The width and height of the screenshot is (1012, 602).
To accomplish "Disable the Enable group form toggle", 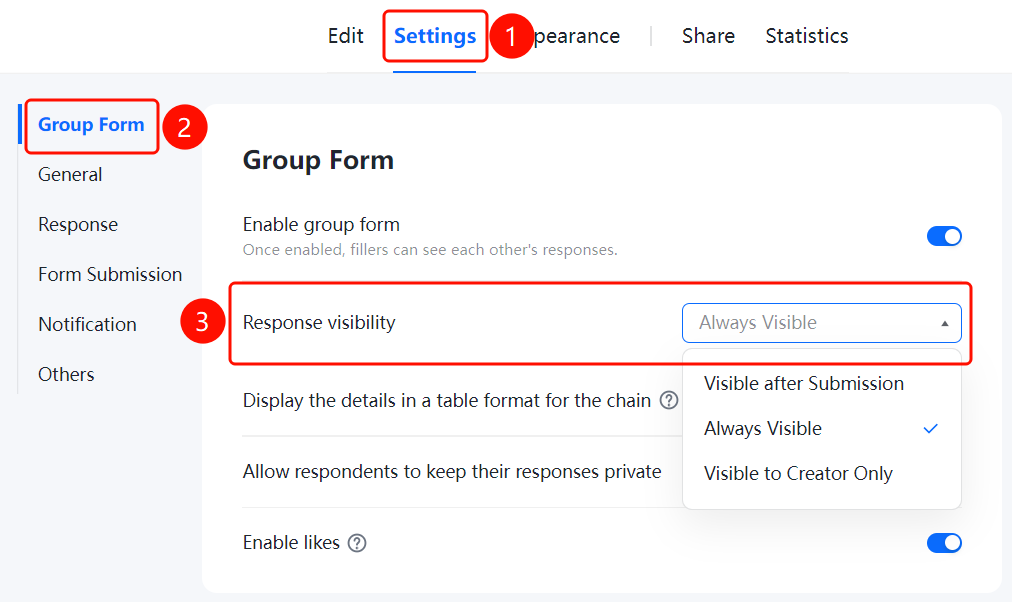I will [x=944, y=236].
